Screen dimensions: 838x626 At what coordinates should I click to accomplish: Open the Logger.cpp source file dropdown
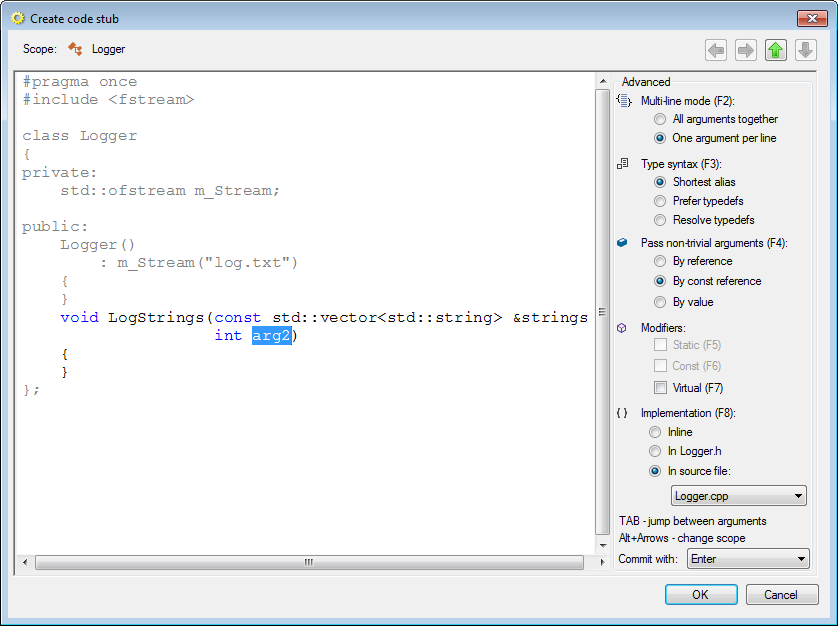tap(739, 496)
